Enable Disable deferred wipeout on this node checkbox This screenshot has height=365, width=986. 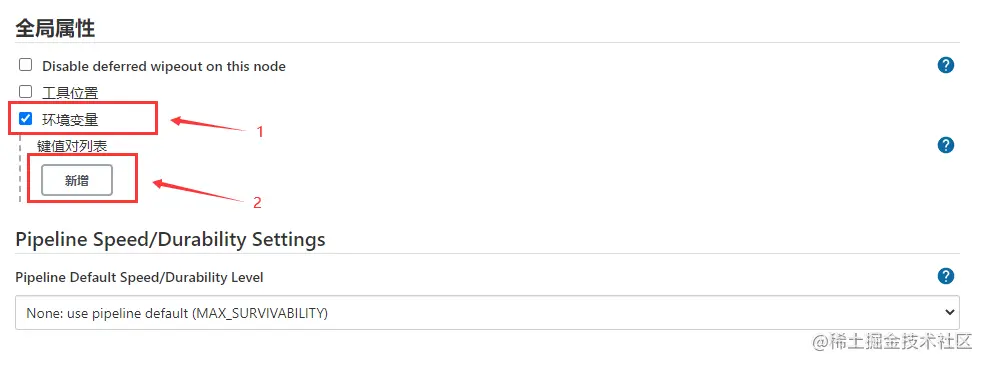(x=25, y=65)
